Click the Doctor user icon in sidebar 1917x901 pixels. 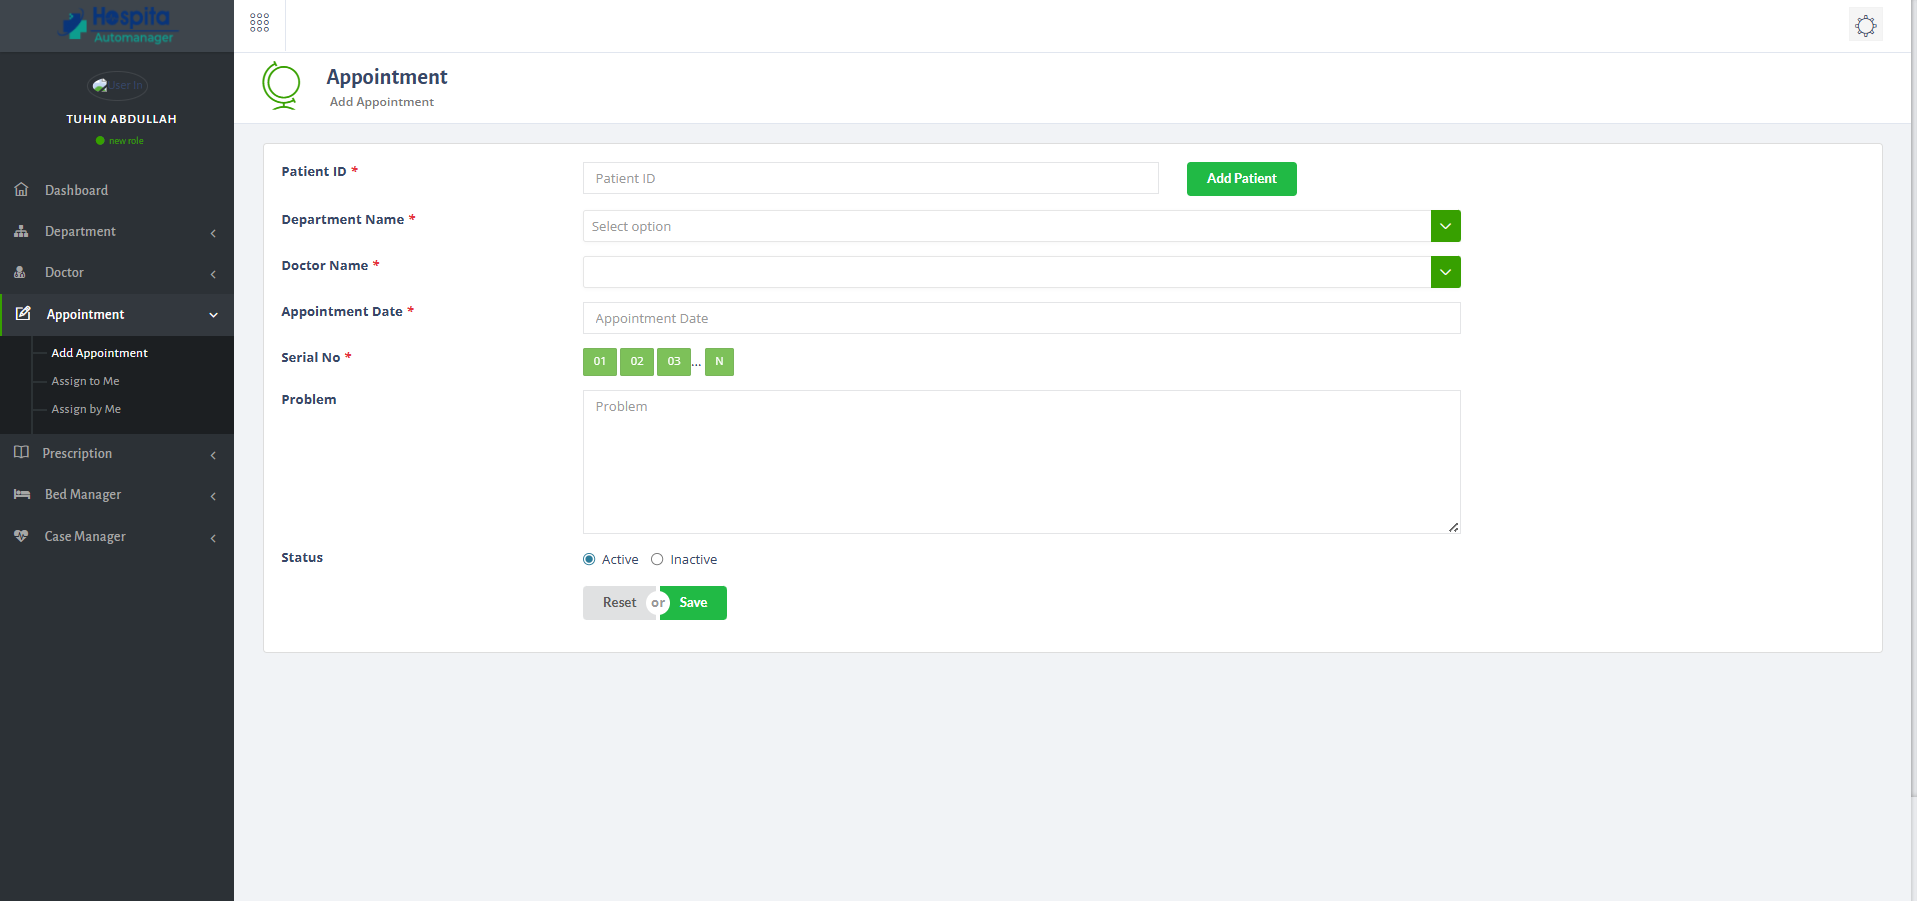[22, 272]
